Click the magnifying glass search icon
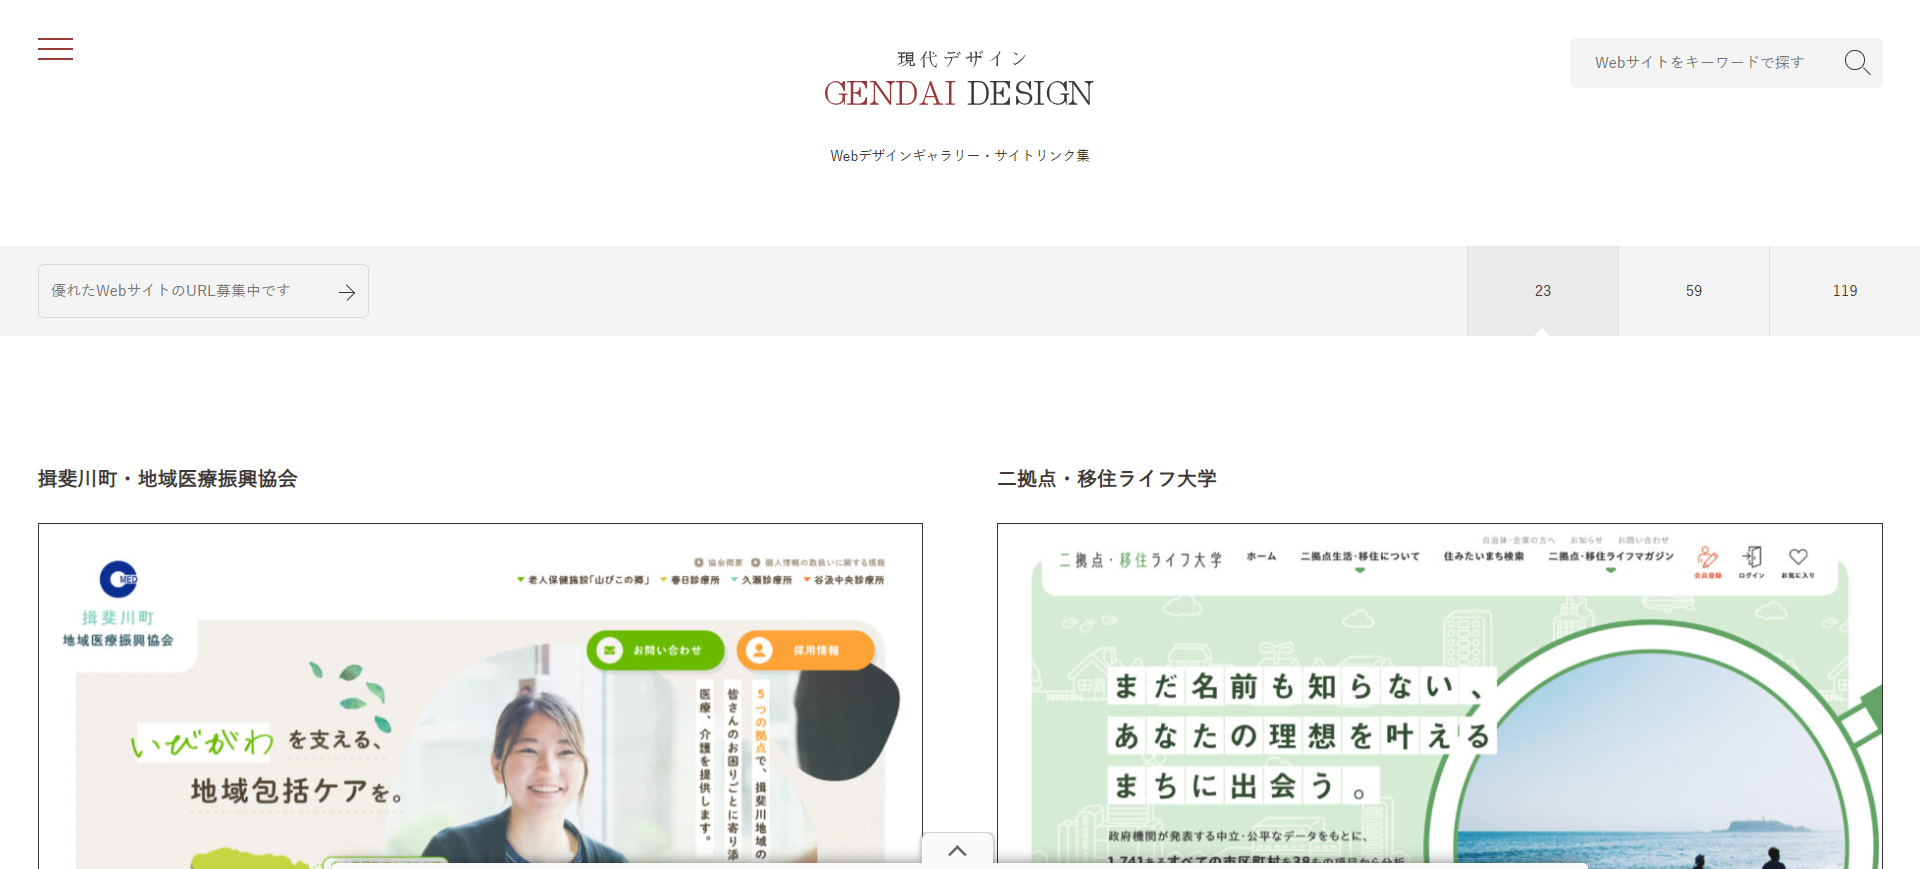The width and height of the screenshot is (1920, 869). coord(1856,62)
